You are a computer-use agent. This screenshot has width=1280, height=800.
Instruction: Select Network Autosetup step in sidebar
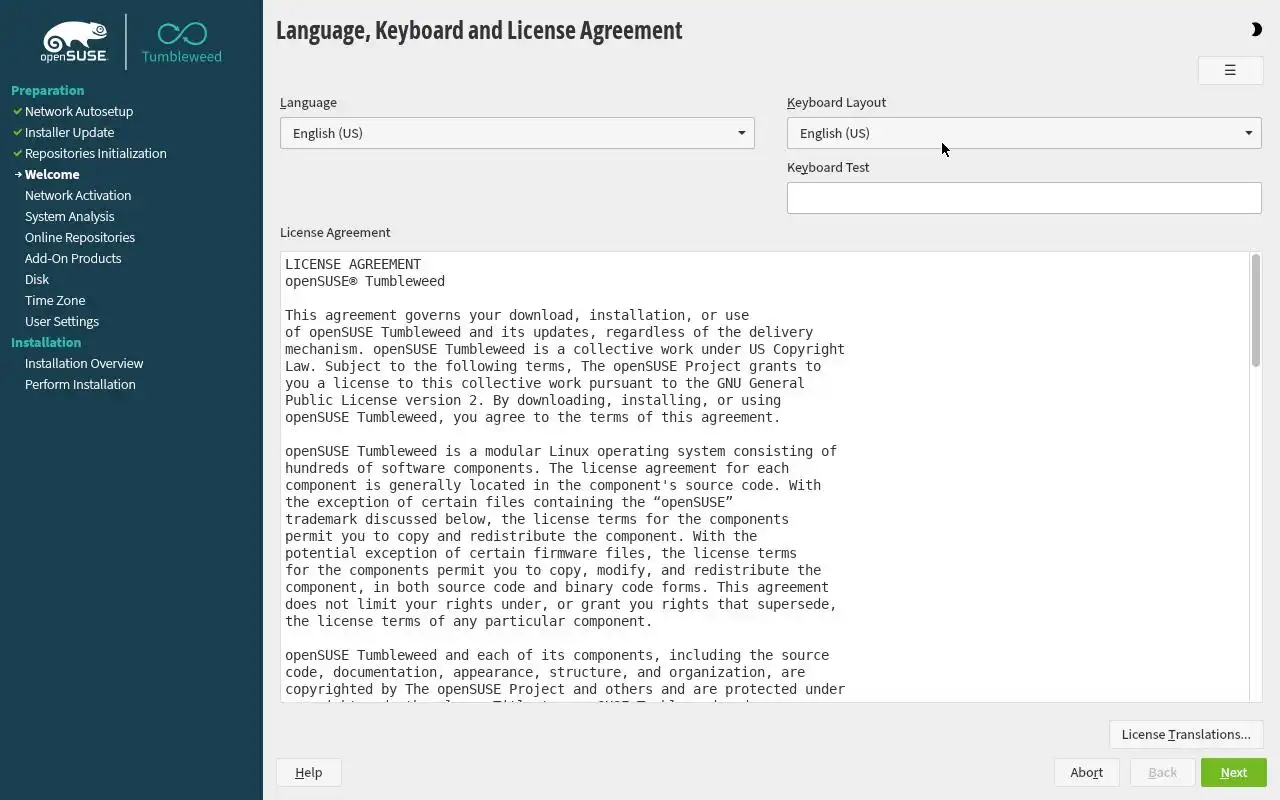(79, 111)
